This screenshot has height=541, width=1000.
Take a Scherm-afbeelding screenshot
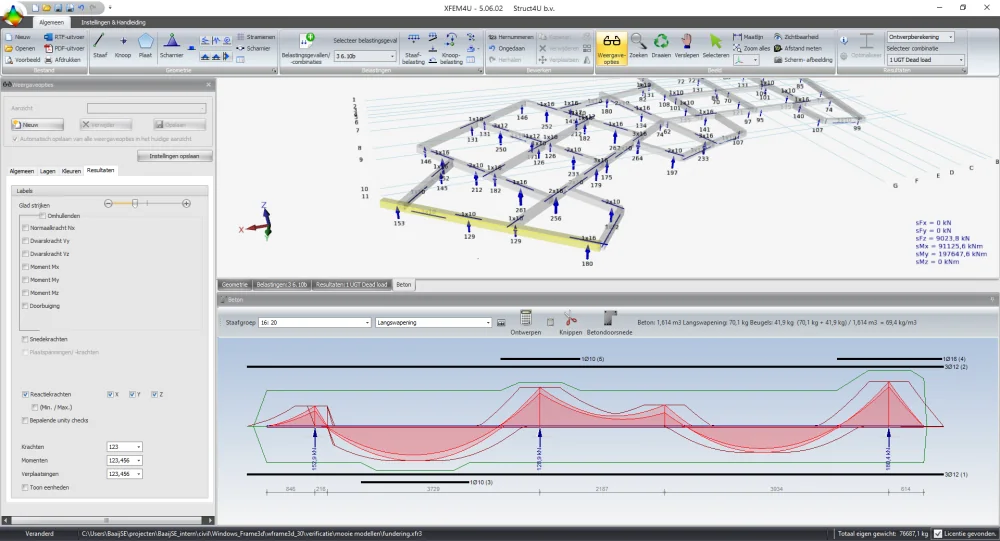coord(803,60)
